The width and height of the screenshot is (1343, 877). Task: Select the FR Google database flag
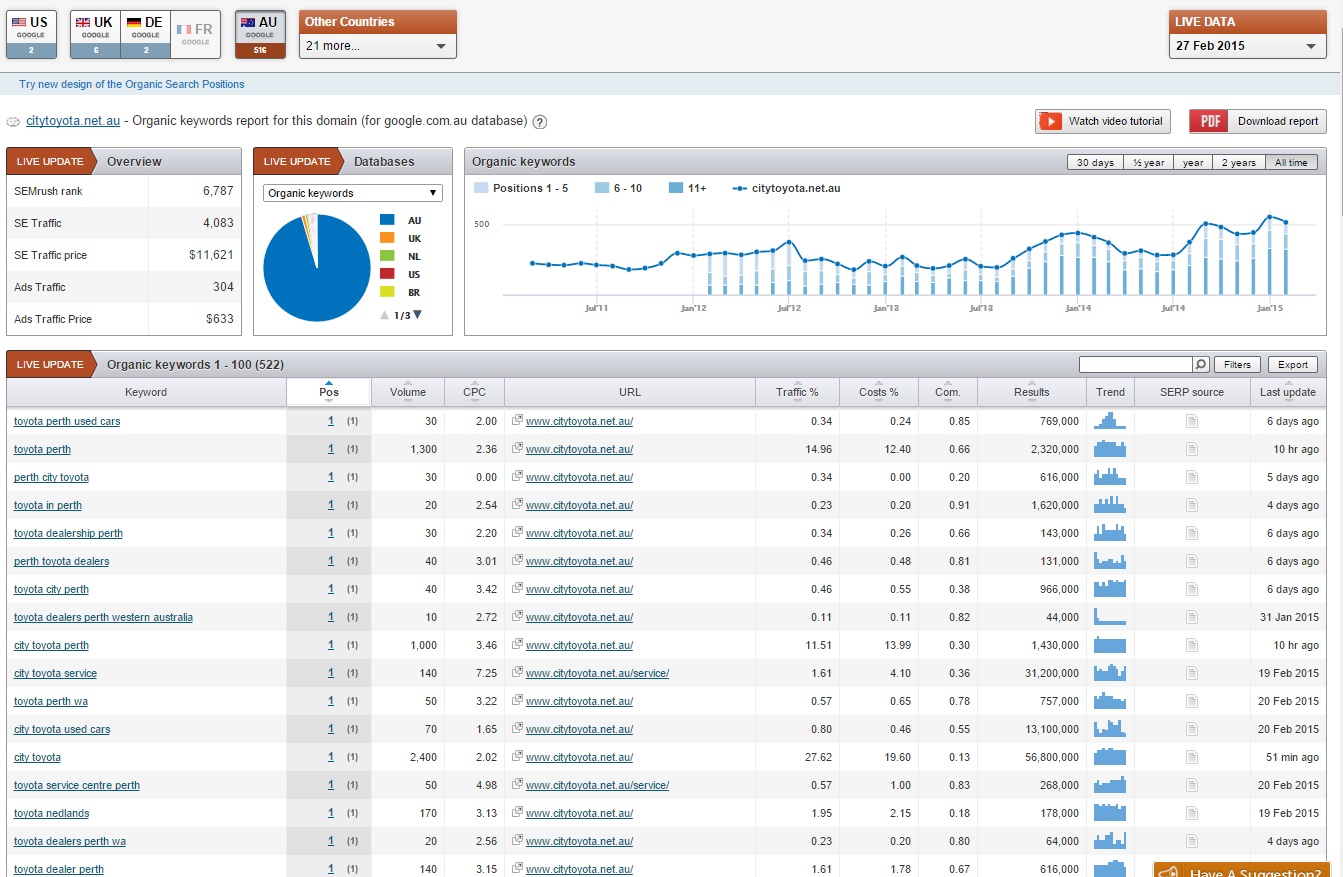tap(196, 35)
